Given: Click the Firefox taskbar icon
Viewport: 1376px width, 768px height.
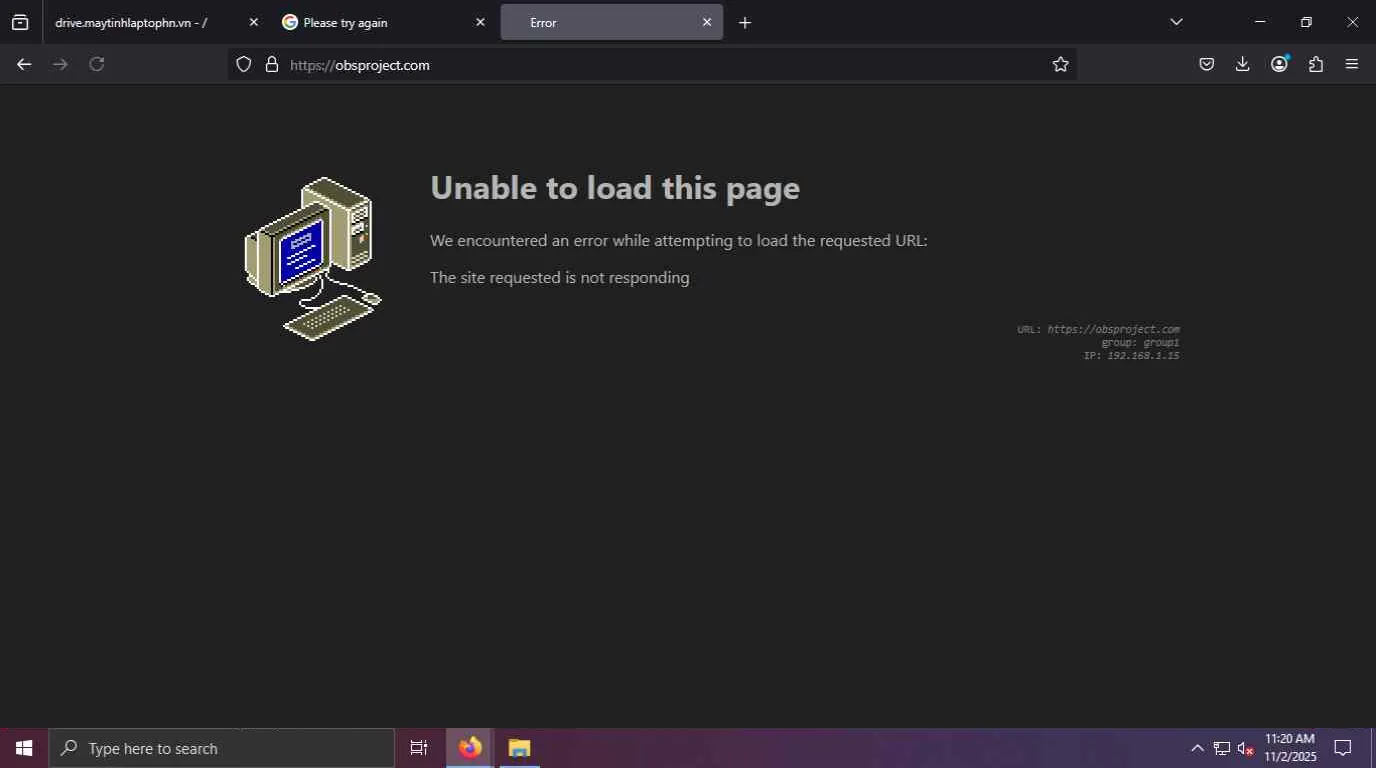Looking at the screenshot, I should (470, 748).
